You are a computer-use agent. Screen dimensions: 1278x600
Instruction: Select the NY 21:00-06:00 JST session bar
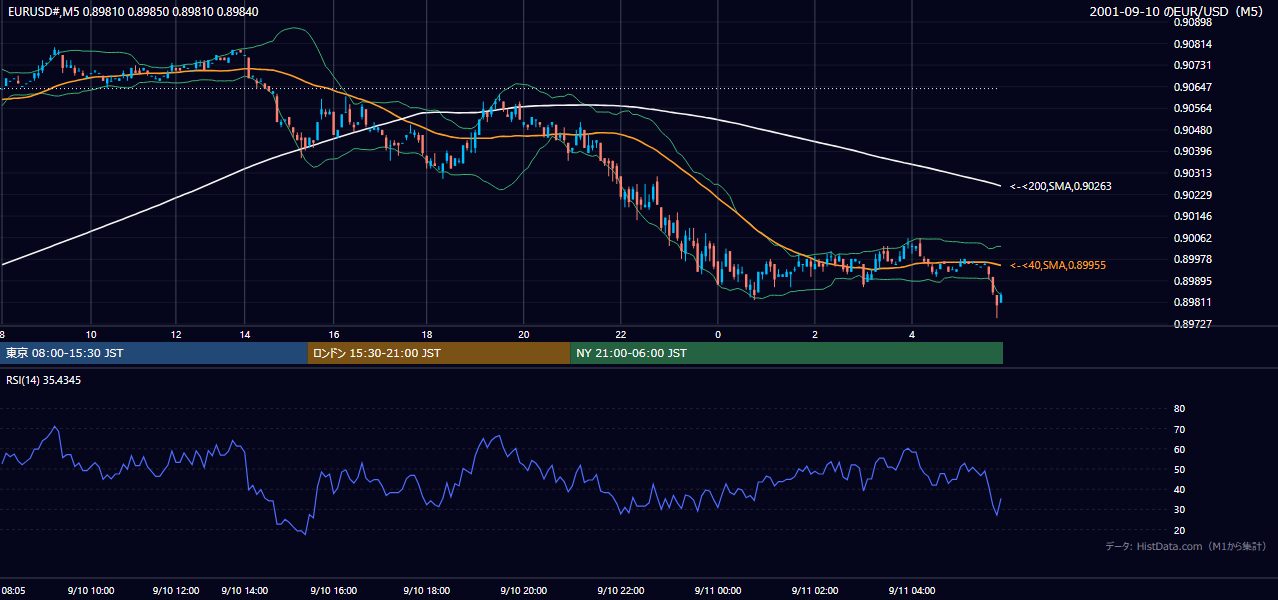click(x=786, y=353)
